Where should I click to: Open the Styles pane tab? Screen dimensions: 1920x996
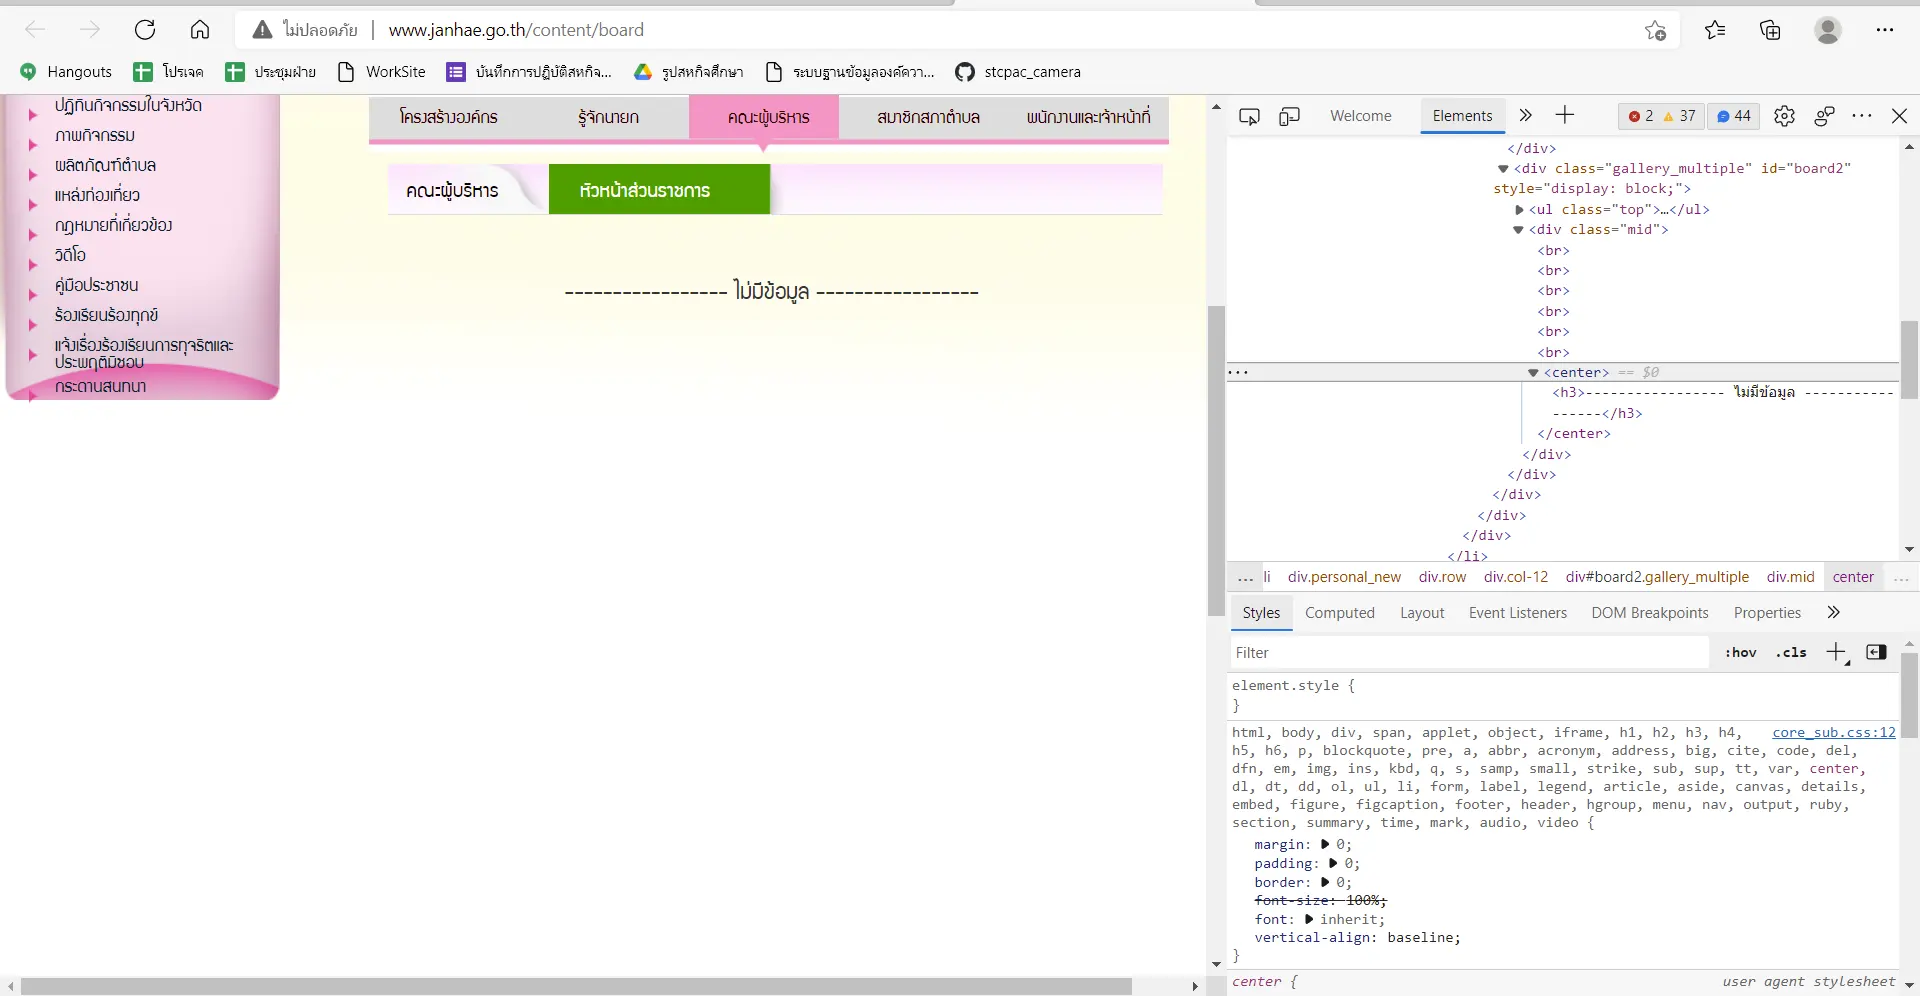[x=1261, y=613]
